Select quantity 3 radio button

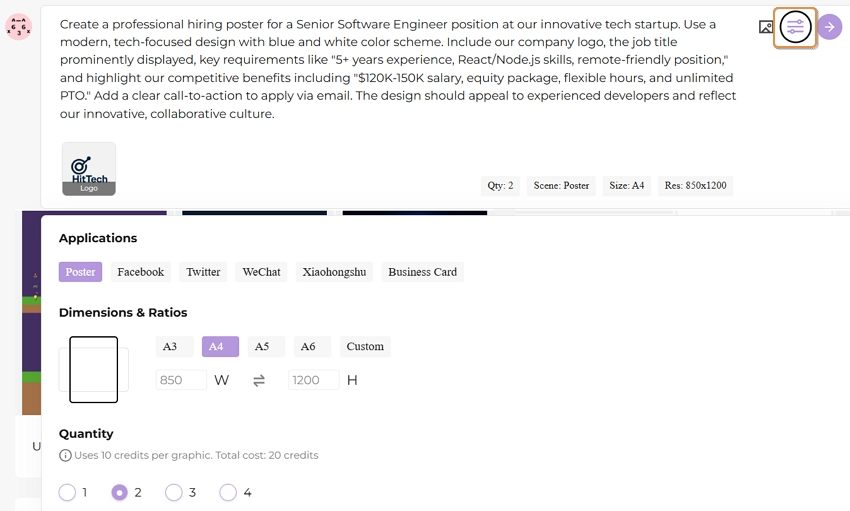174,493
